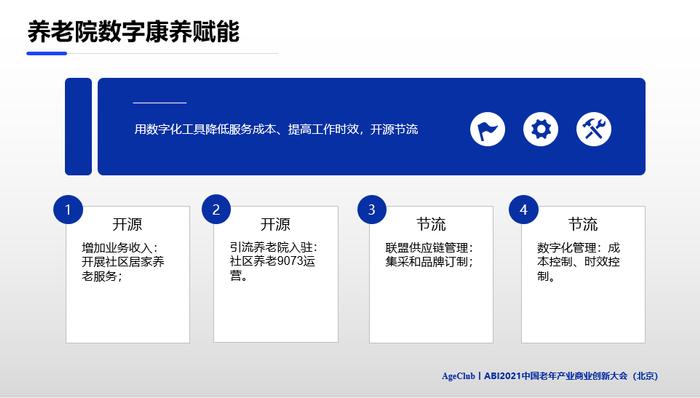Click the number 4 circle badge
Screen dimensions: 700x398
coord(524,209)
